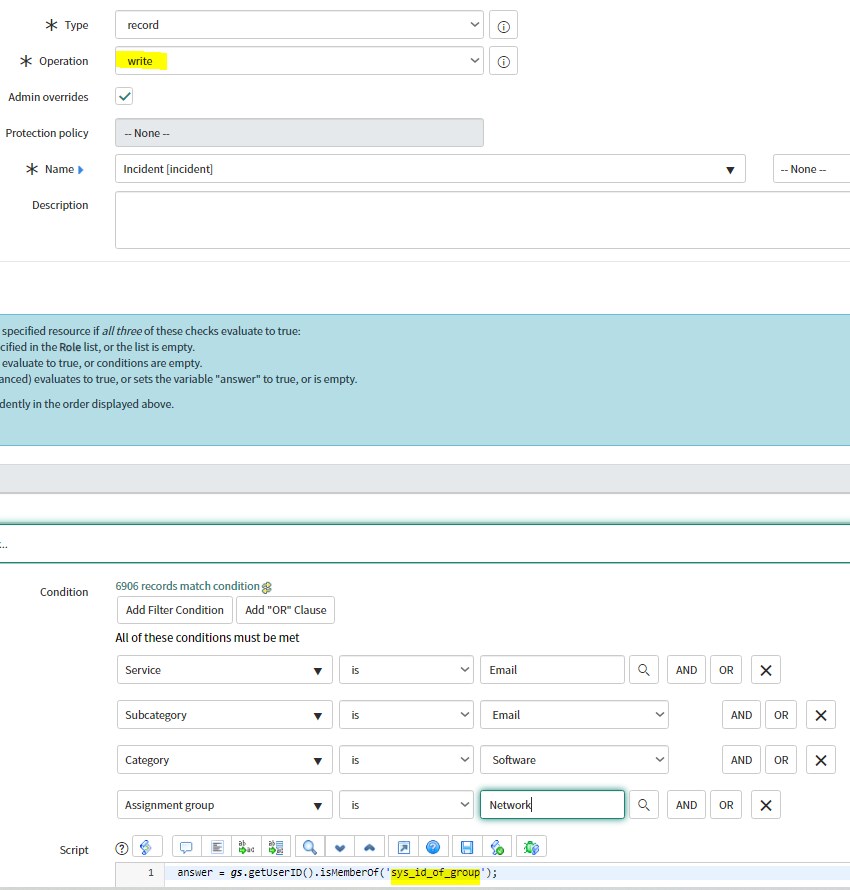Click the info icon beside Operation field
Screen dimensions: 850x890
coord(503,62)
